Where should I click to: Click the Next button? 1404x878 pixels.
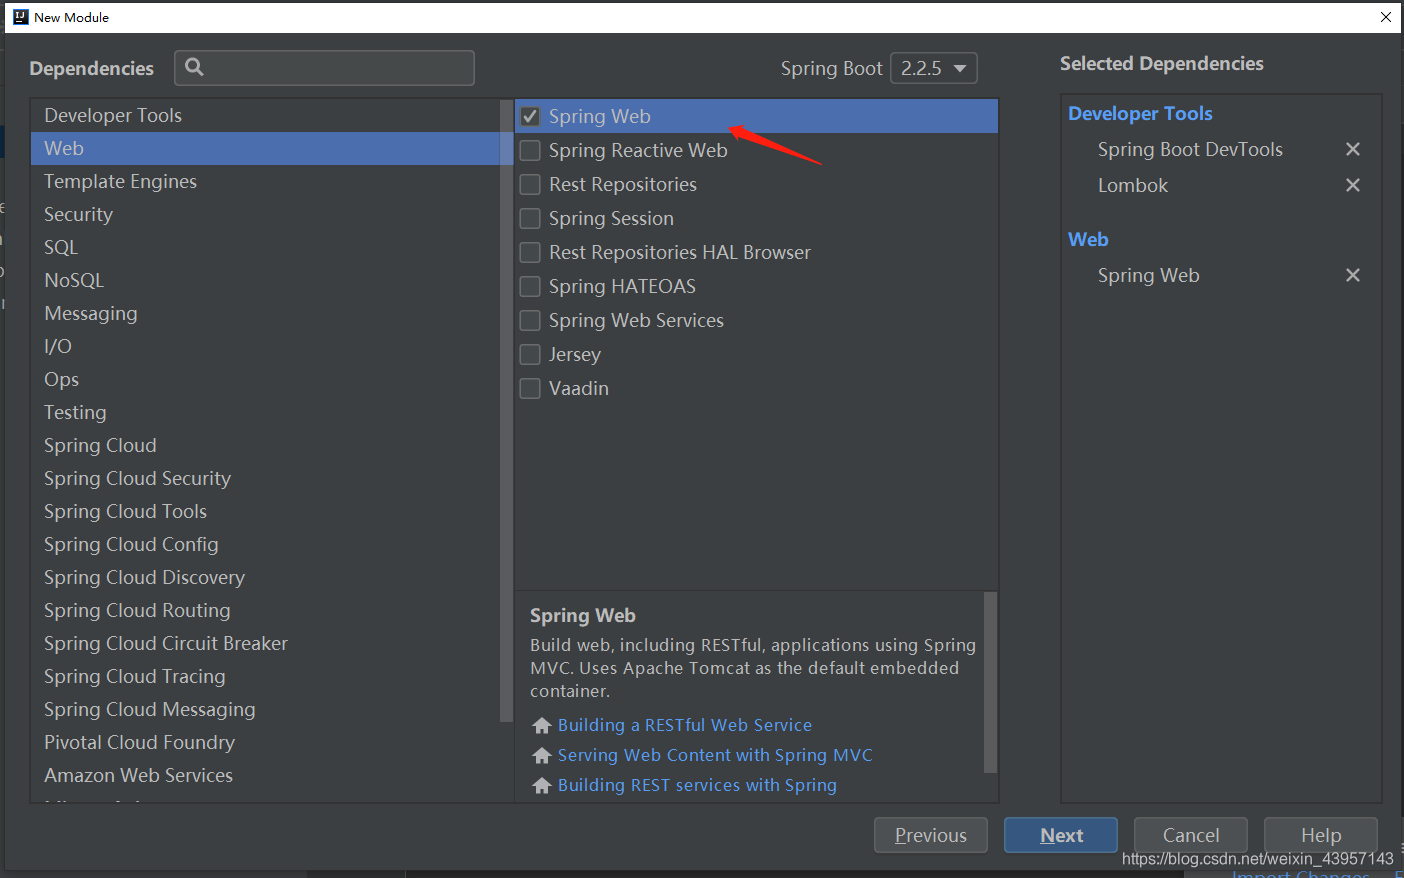point(1061,835)
